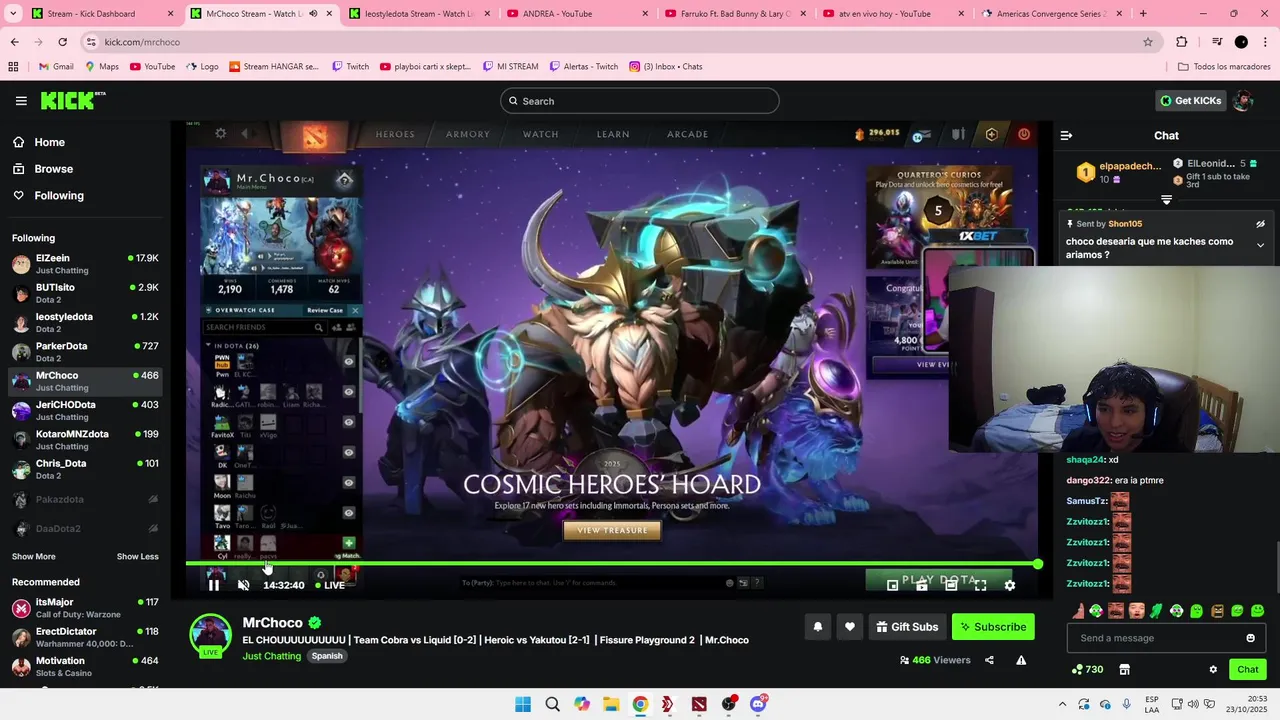1280x720 pixels.
Task: Focus the Kick Search field
Action: point(639,101)
